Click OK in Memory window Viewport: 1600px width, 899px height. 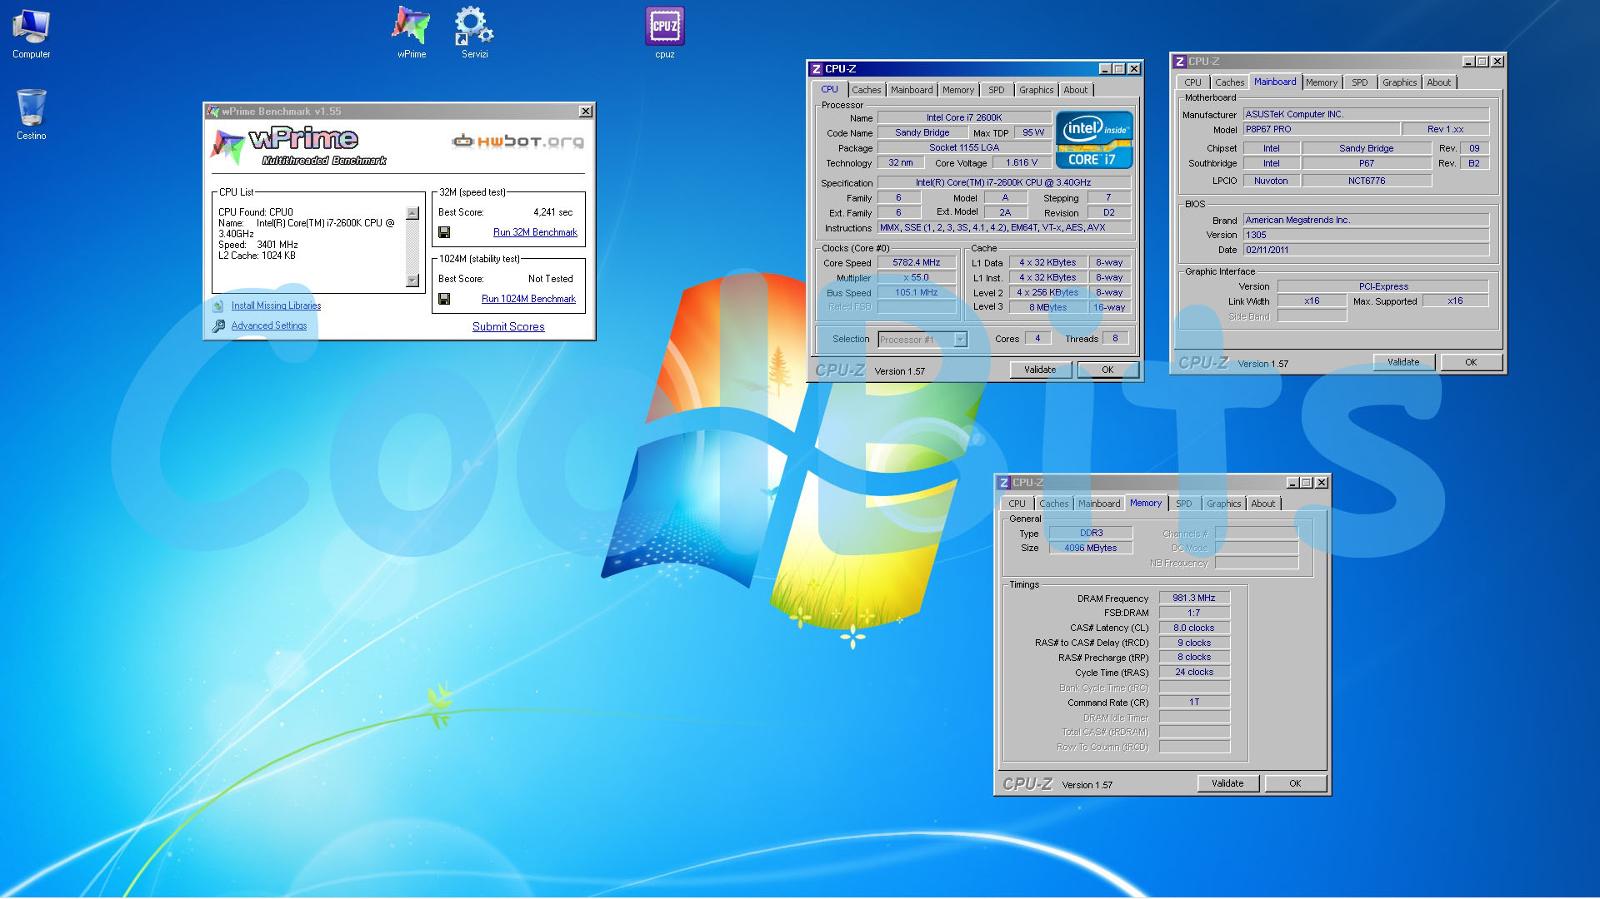pos(1295,784)
